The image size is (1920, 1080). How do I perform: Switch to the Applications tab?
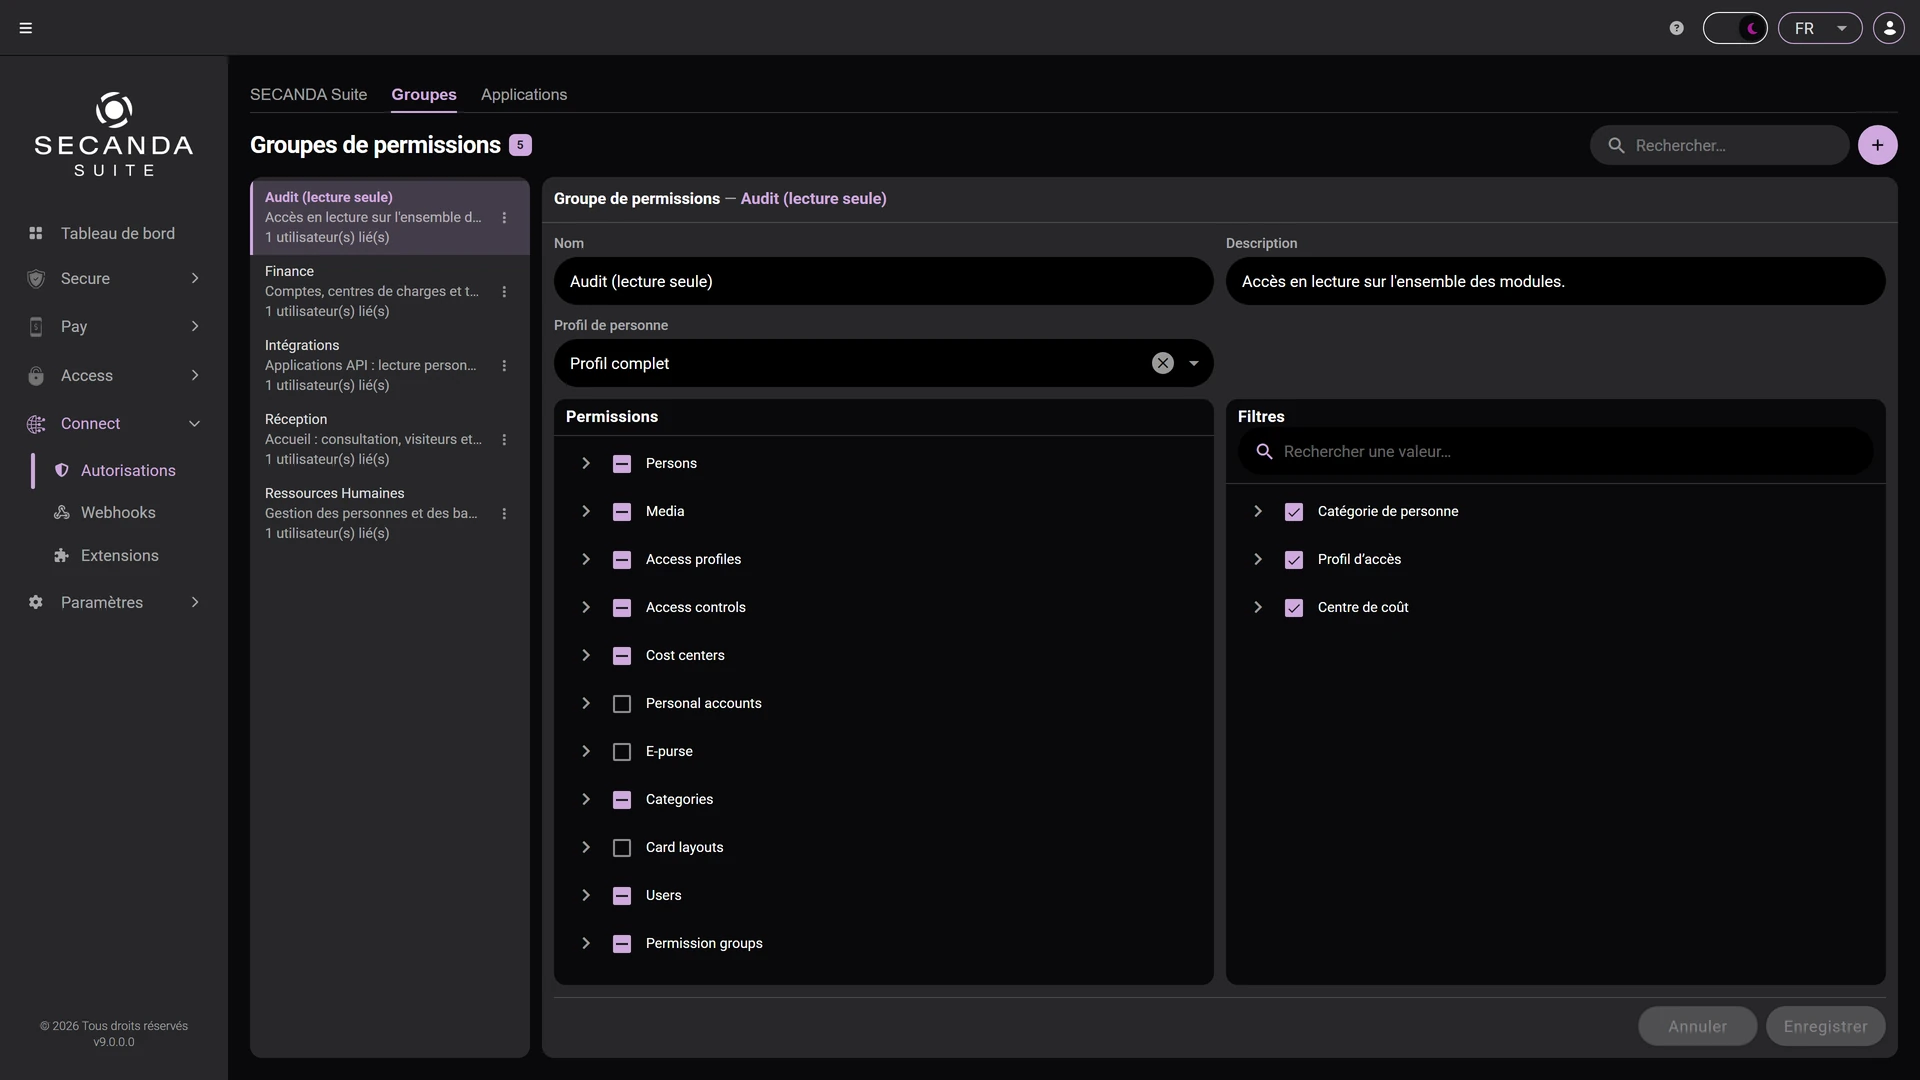pos(524,95)
